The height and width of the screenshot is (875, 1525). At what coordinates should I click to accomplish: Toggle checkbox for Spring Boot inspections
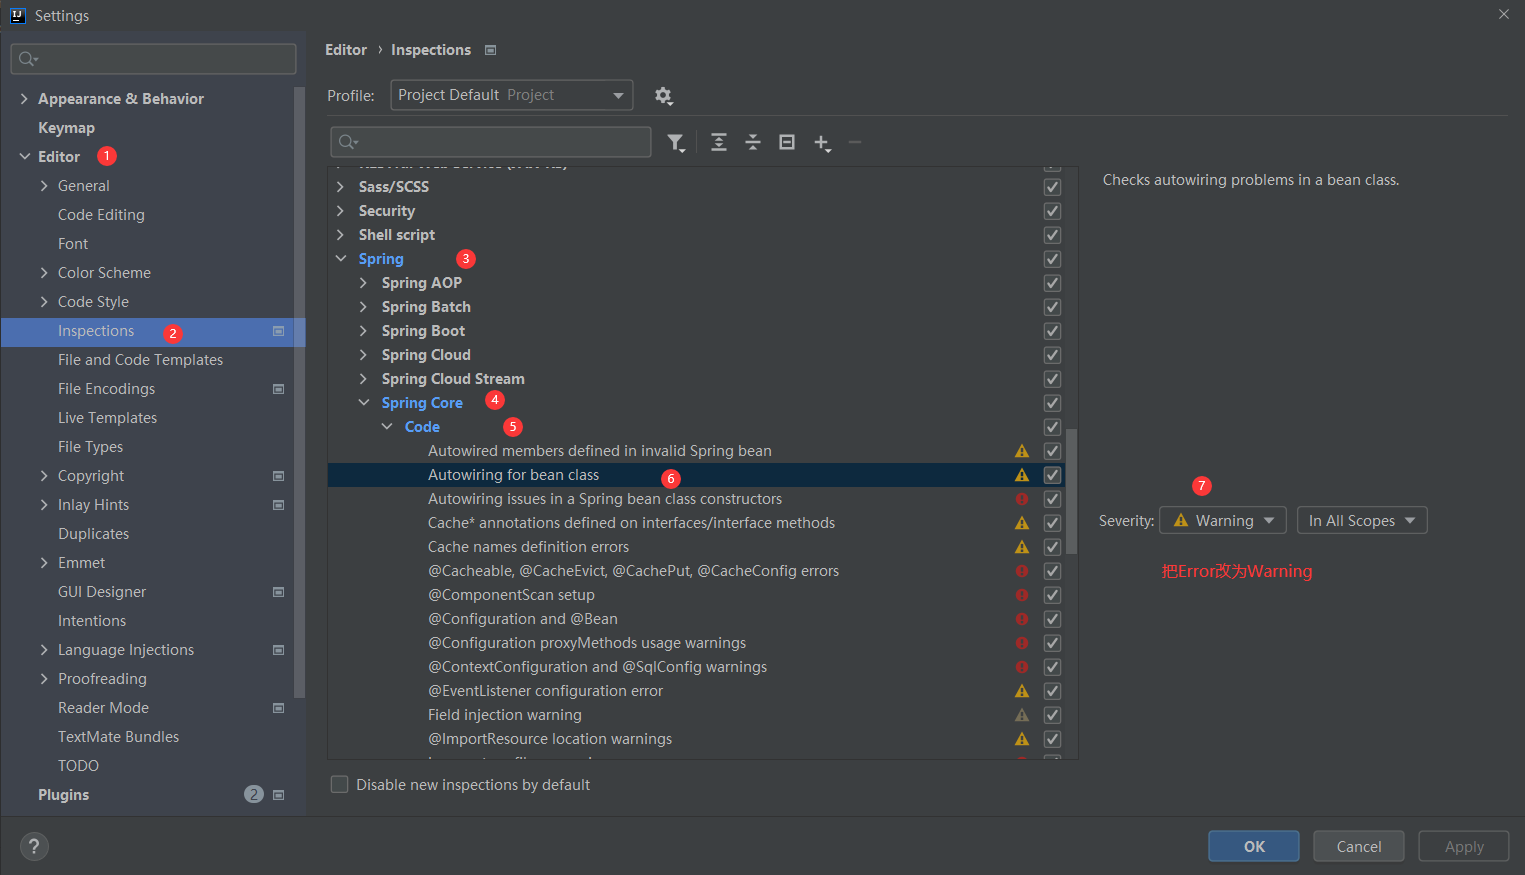tap(1052, 331)
